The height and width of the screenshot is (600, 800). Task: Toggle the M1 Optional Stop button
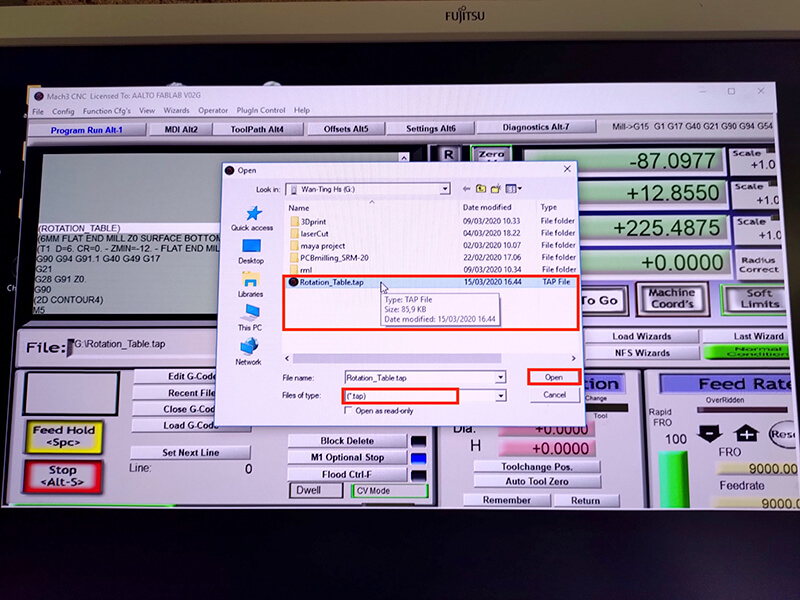coord(347,457)
